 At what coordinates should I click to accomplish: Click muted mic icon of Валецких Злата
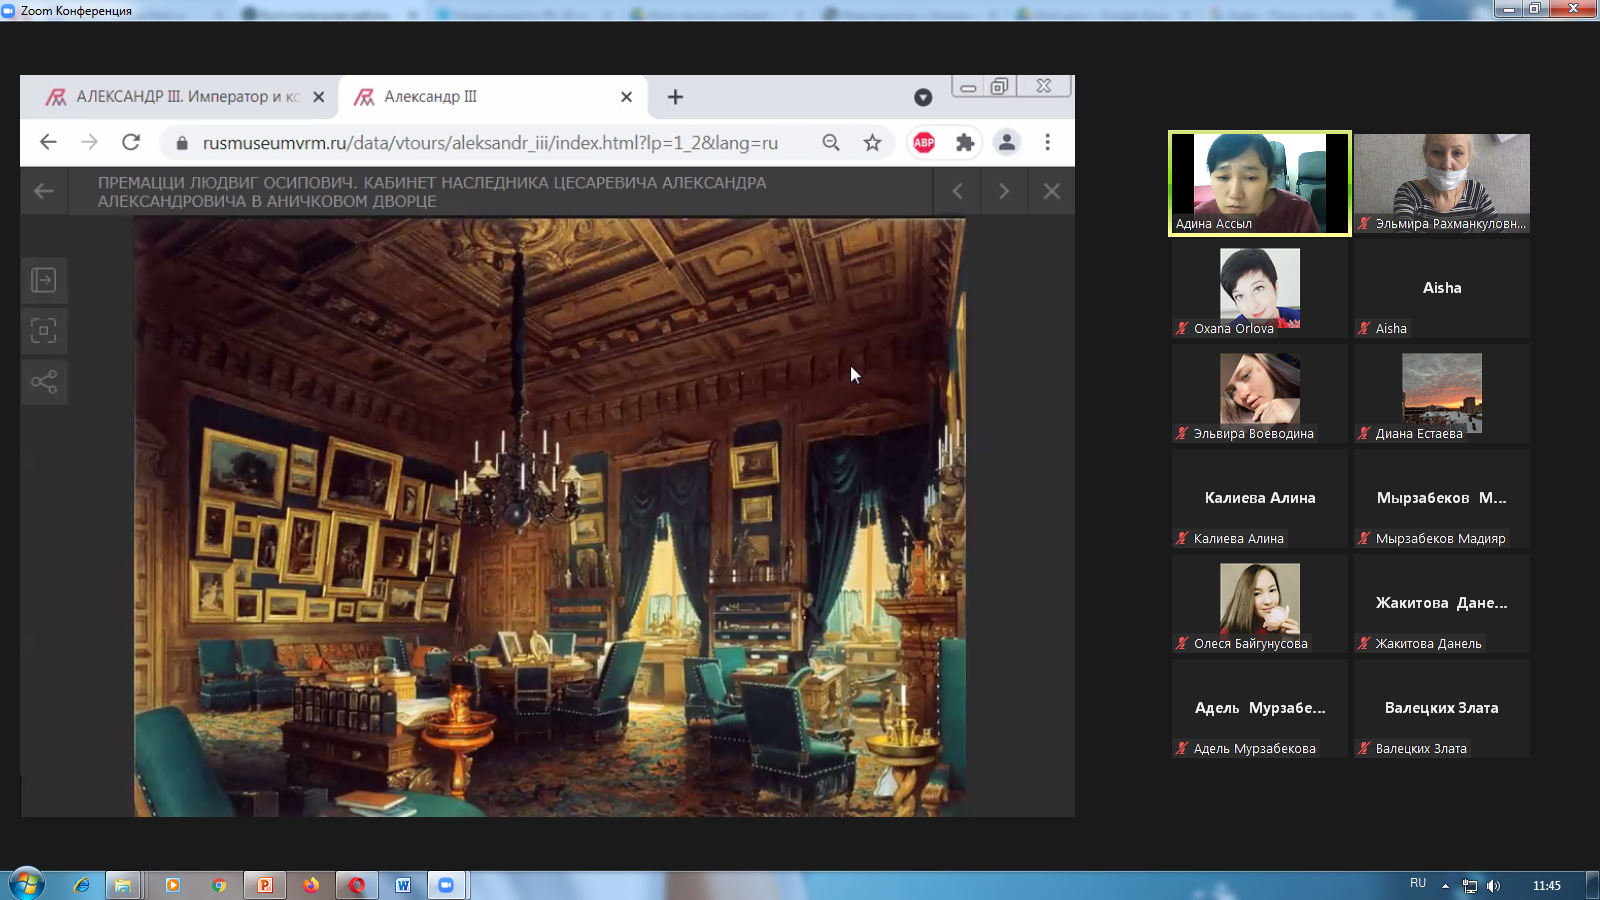pos(1364,748)
